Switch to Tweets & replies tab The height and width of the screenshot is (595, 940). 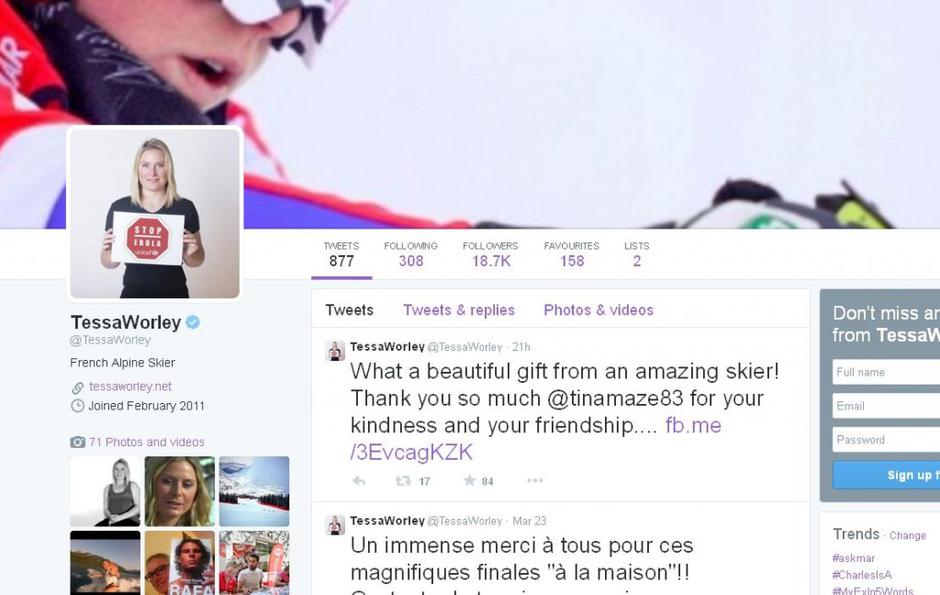tap(459, 310)
